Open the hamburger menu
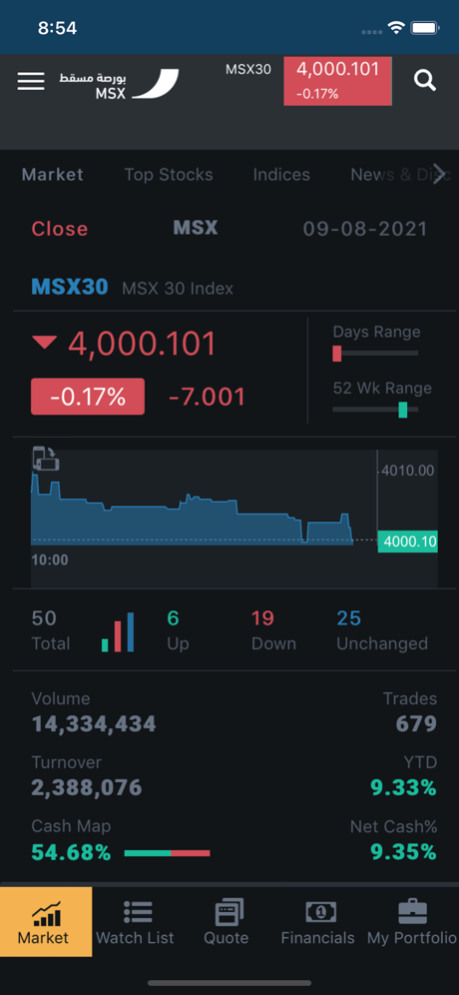This screenshot has height=995, width=459. [30, 81]
